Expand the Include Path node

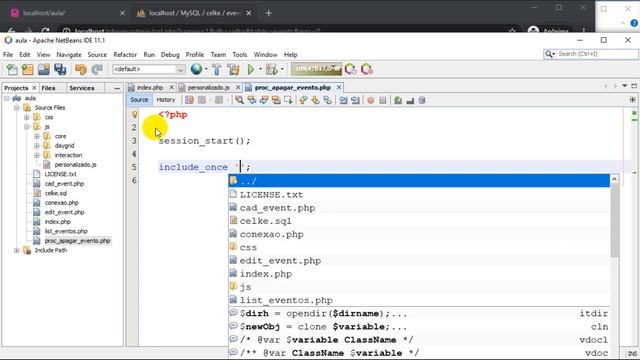[17, 250]
